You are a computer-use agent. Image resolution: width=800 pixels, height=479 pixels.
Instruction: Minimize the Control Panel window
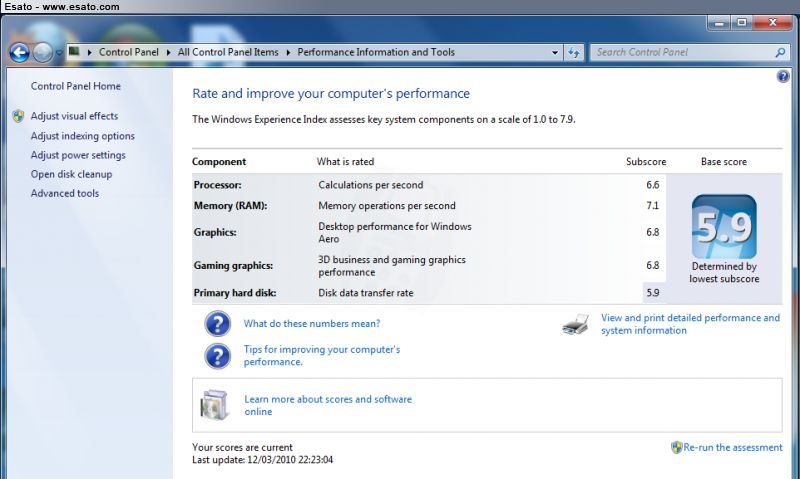(x=719, y=22)
